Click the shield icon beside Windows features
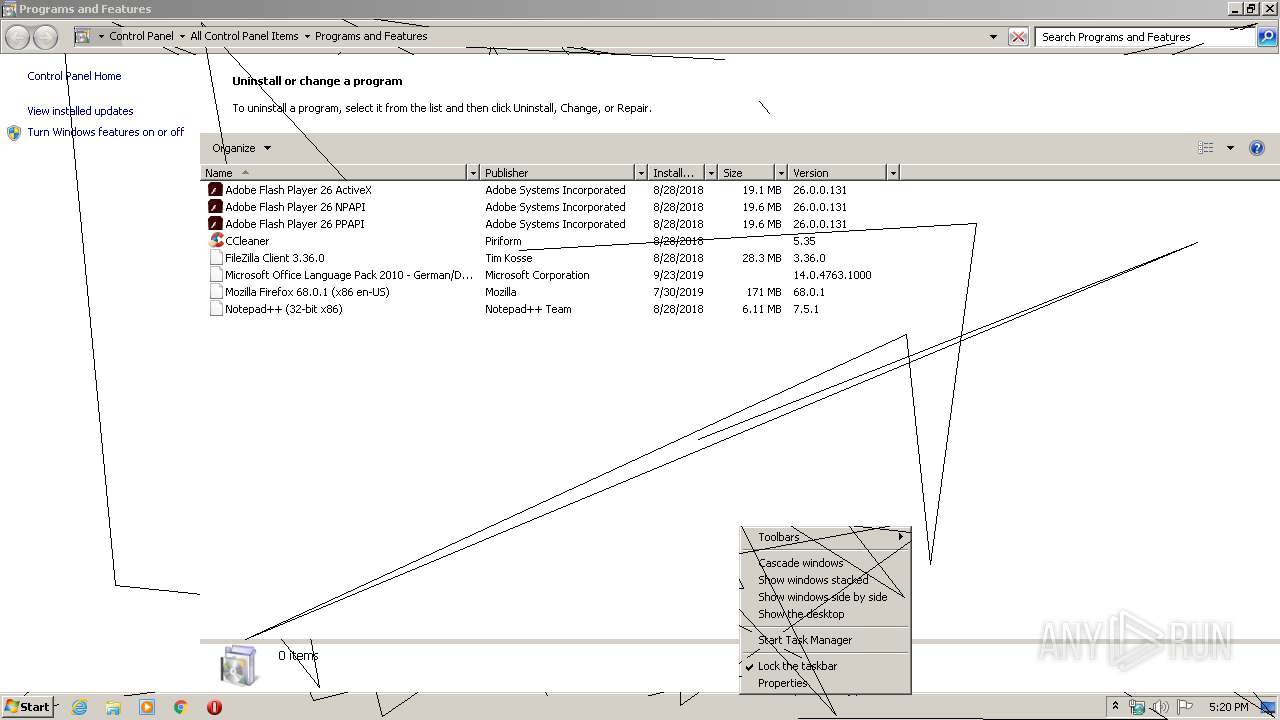This screenshot has height=720, width=1280. click(14, 133)
